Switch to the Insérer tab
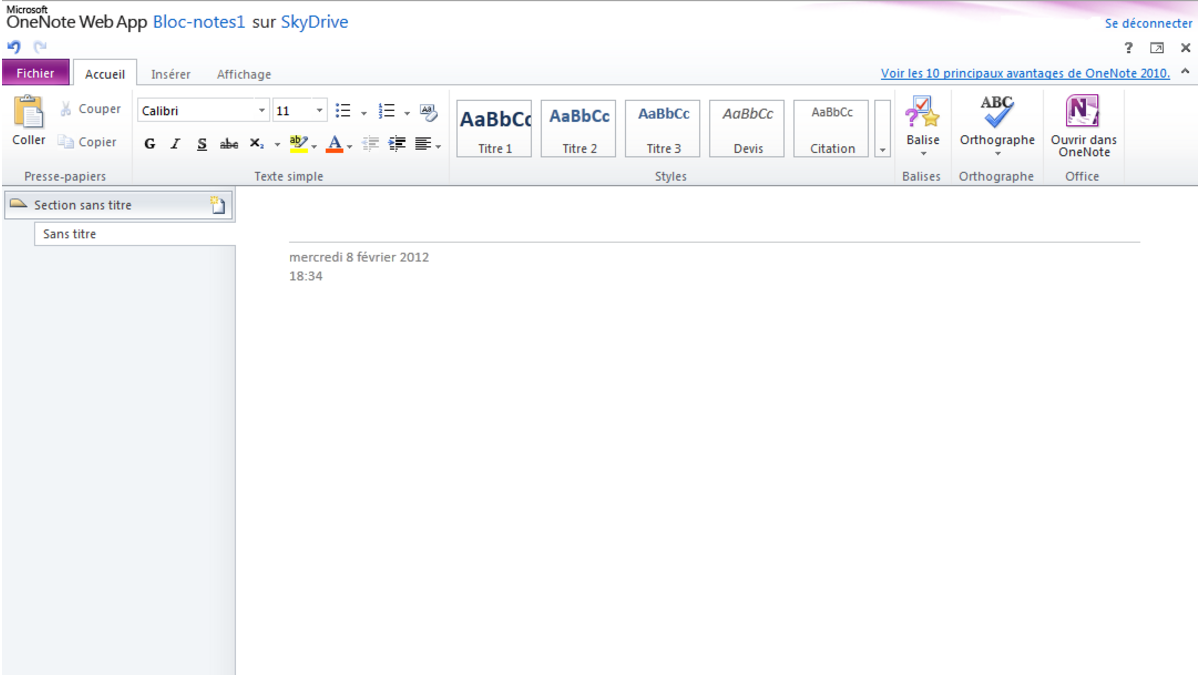The width and height of the screenshot is (1200, 675). 170,74
